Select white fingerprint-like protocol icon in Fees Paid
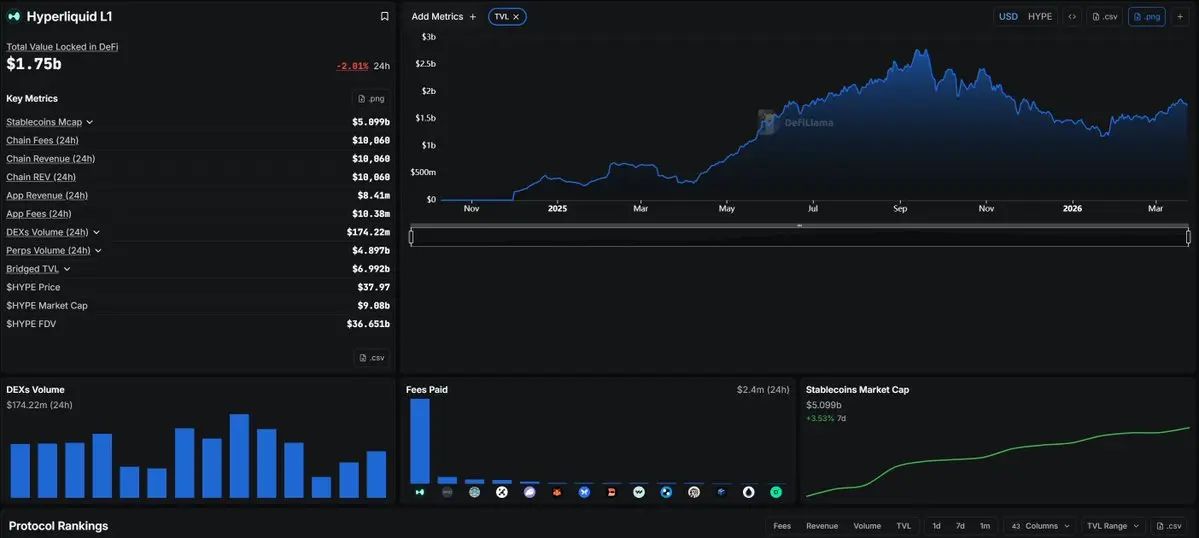 pos(694,493)
